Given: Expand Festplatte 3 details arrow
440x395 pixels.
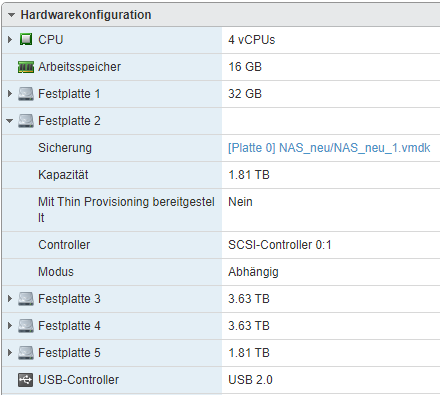Looking at the screenshot, I should (10, 299).
